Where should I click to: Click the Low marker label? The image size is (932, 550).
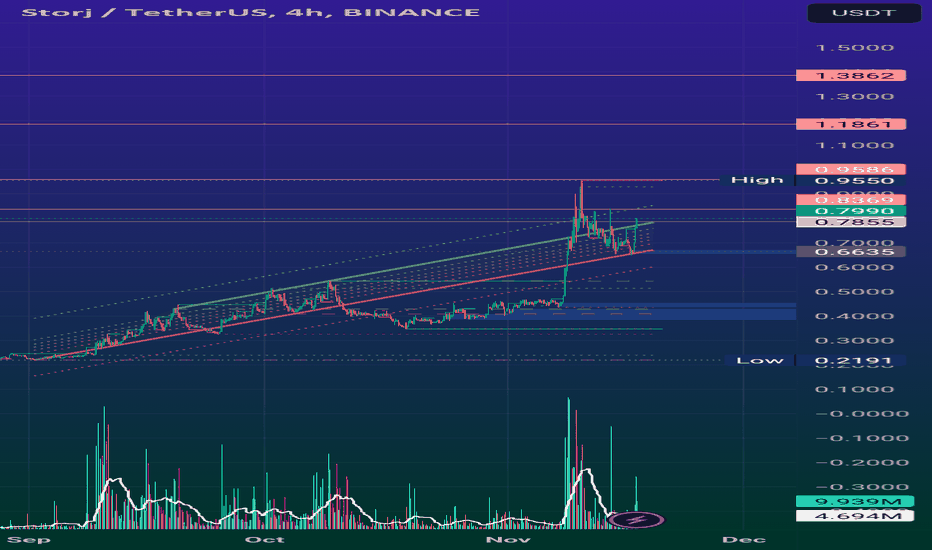759,360
